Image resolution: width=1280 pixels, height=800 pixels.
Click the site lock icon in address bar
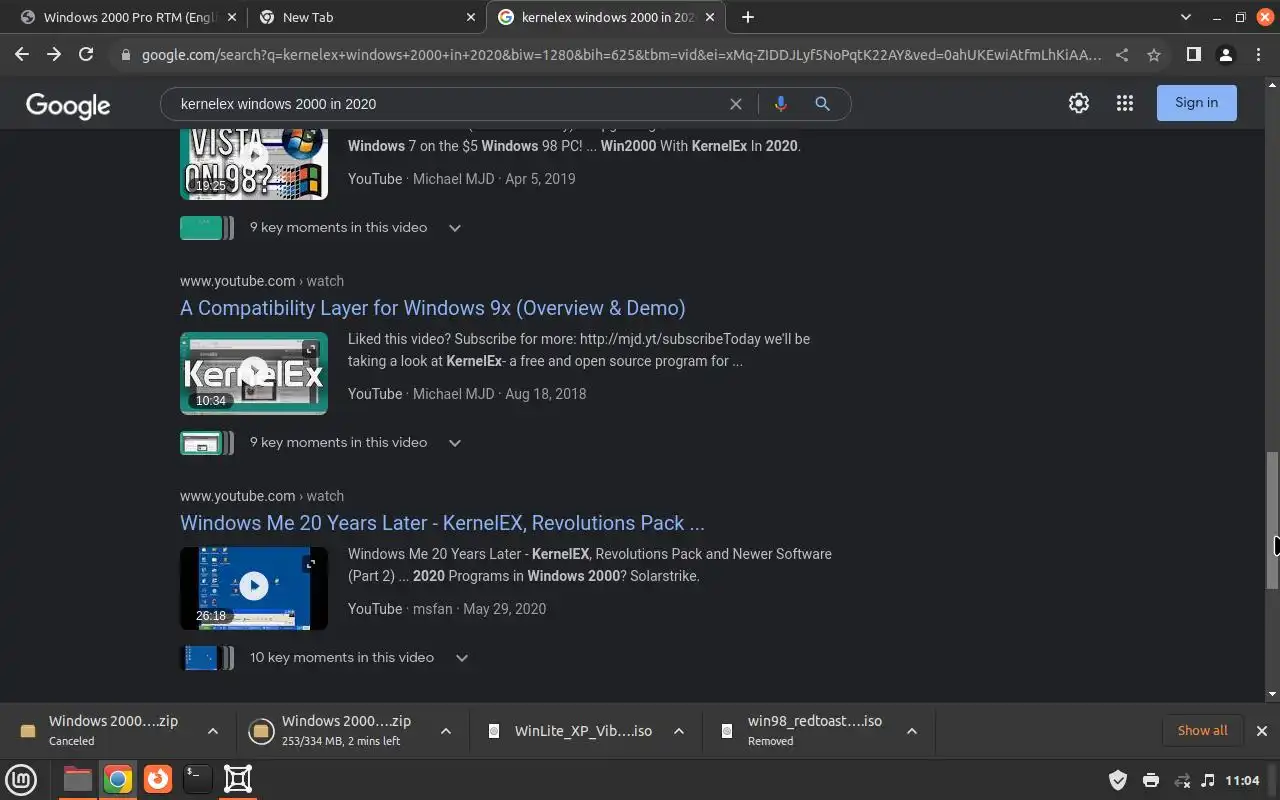coord(126,55)
